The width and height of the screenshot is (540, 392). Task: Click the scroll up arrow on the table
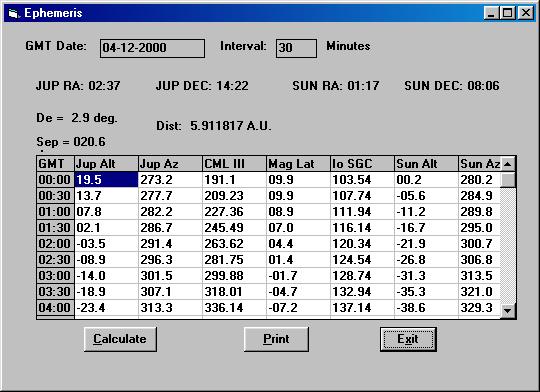(x=508, y=164)
